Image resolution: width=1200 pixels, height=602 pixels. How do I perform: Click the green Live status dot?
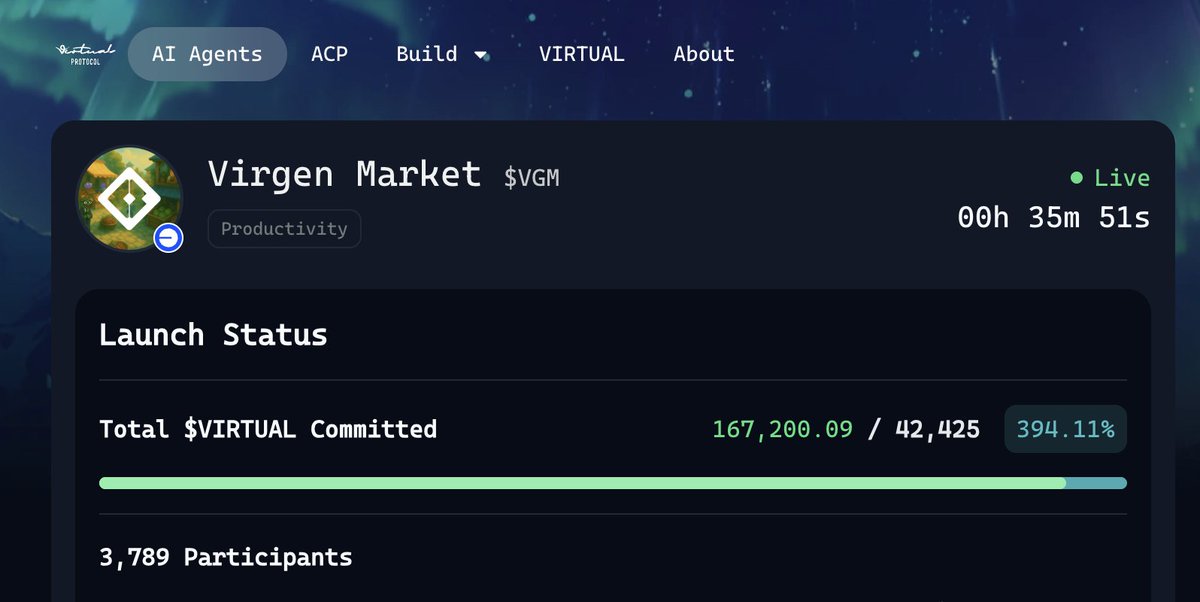1076,178
